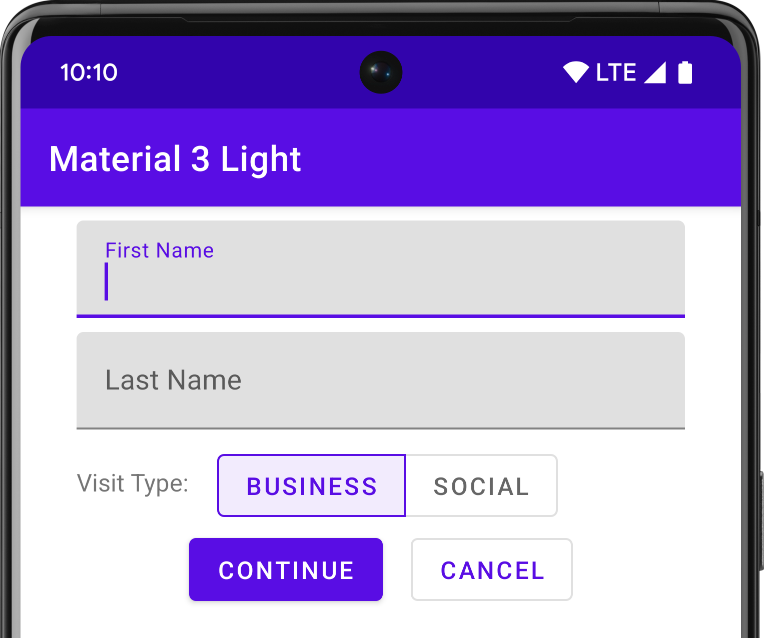This screenshot has width=764, height=638.
Task: Tap the cellular signal strength icon
Action: point(655,72)
